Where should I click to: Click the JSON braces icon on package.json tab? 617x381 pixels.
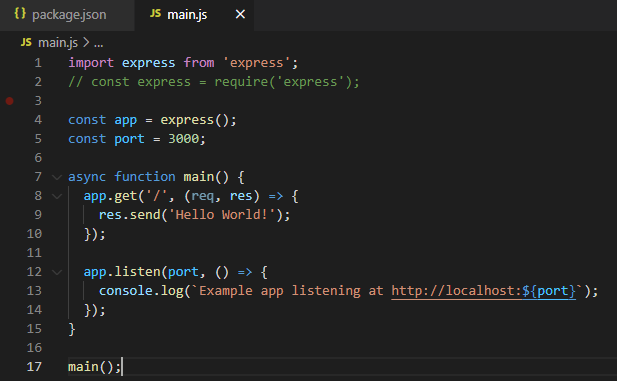20,14
